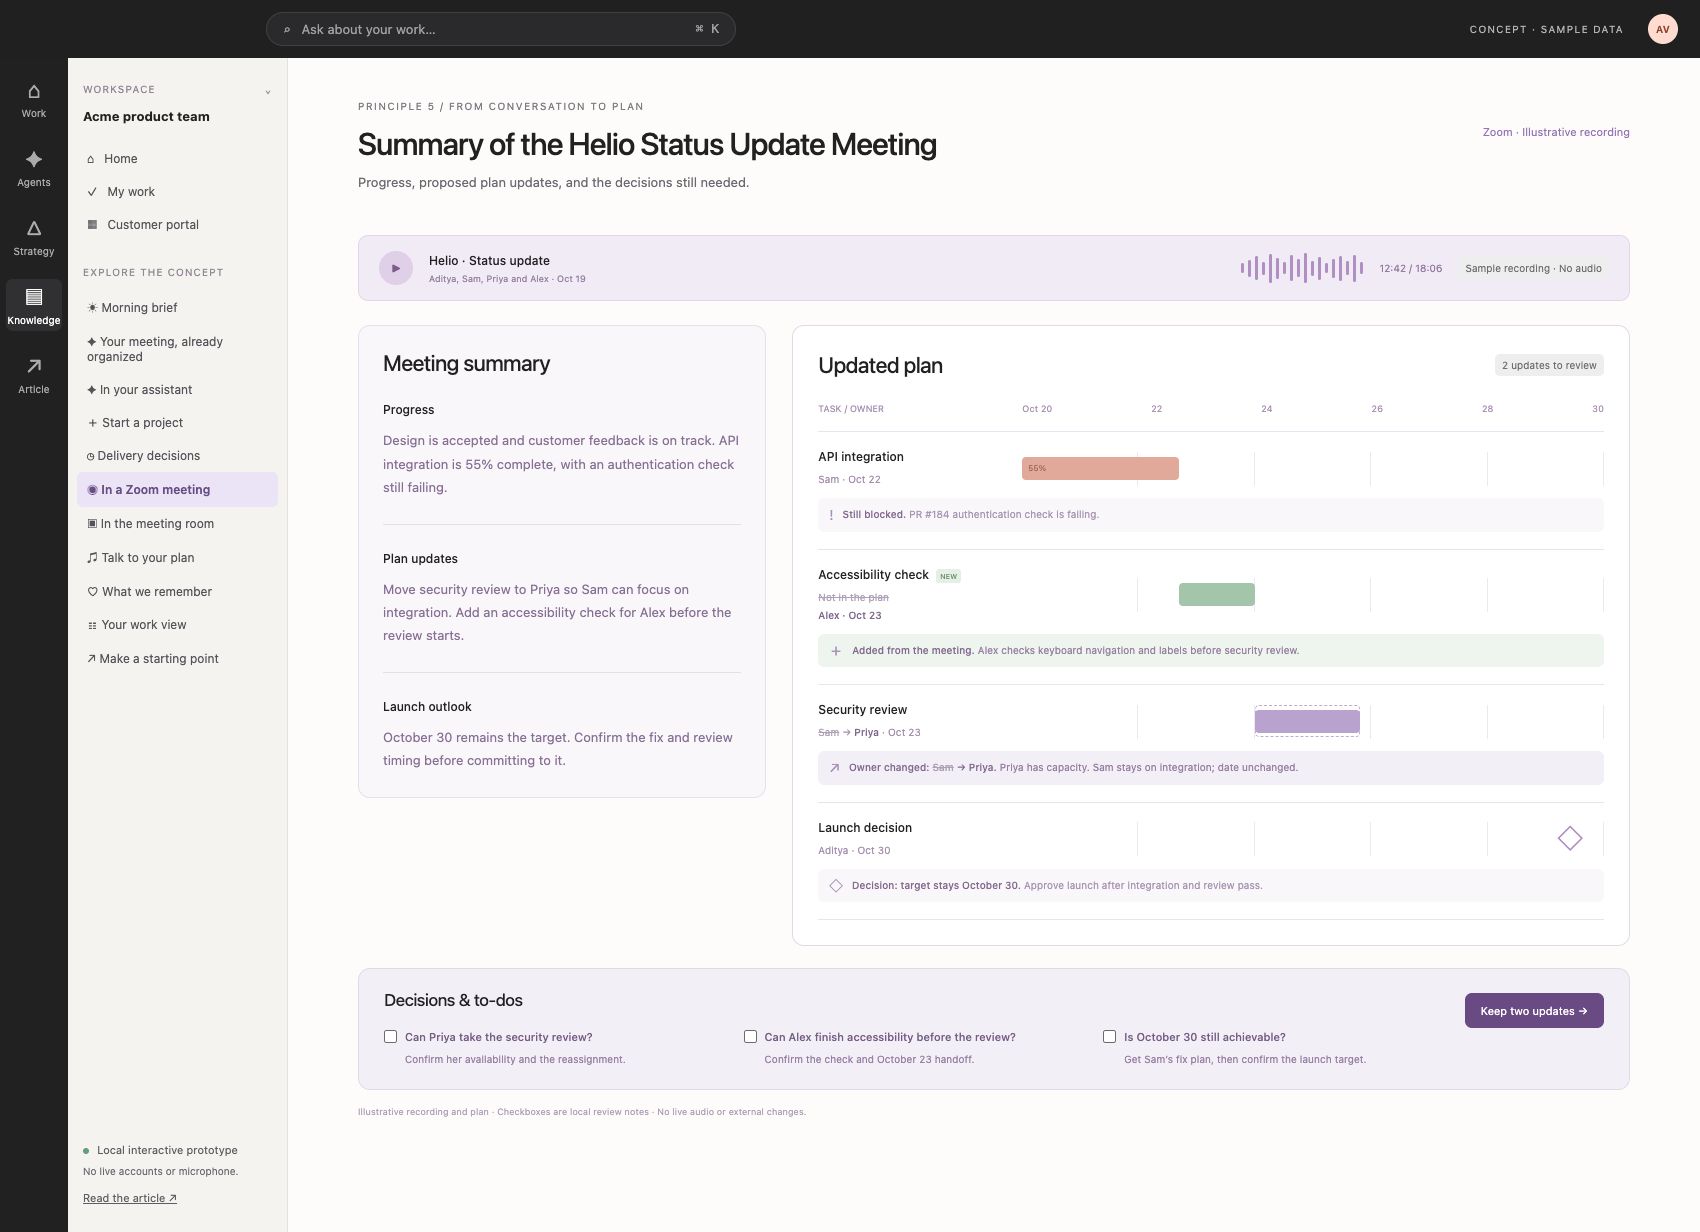Select 'In a Zoom meeting' item
1700x1232 pixels.
178,490
